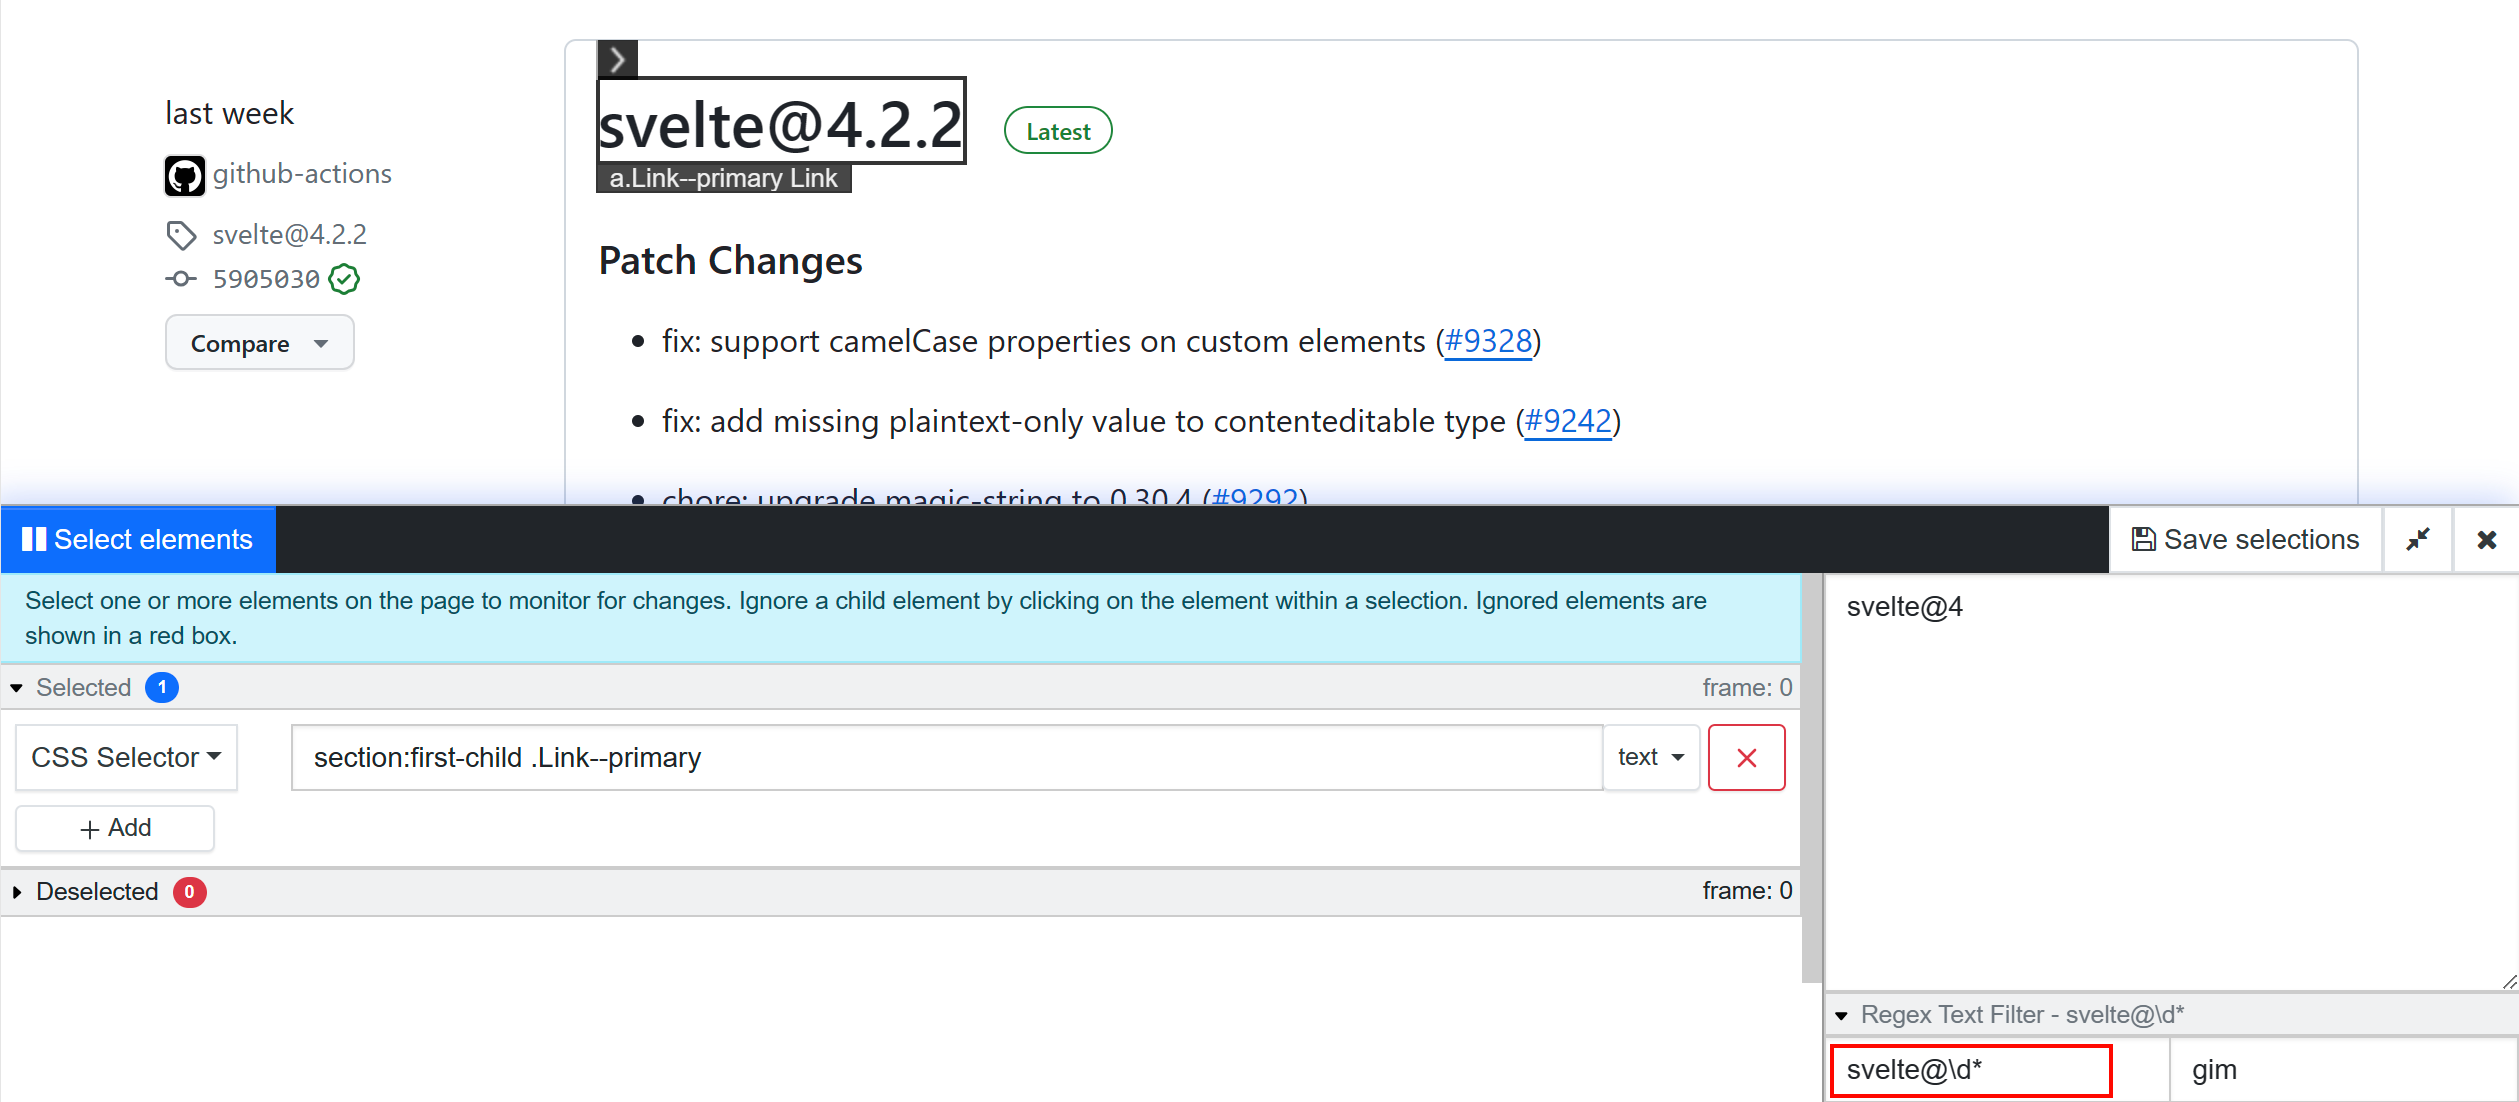Open the Compare dropdown
The image size is (2519, 1102).
coord(259,343)
